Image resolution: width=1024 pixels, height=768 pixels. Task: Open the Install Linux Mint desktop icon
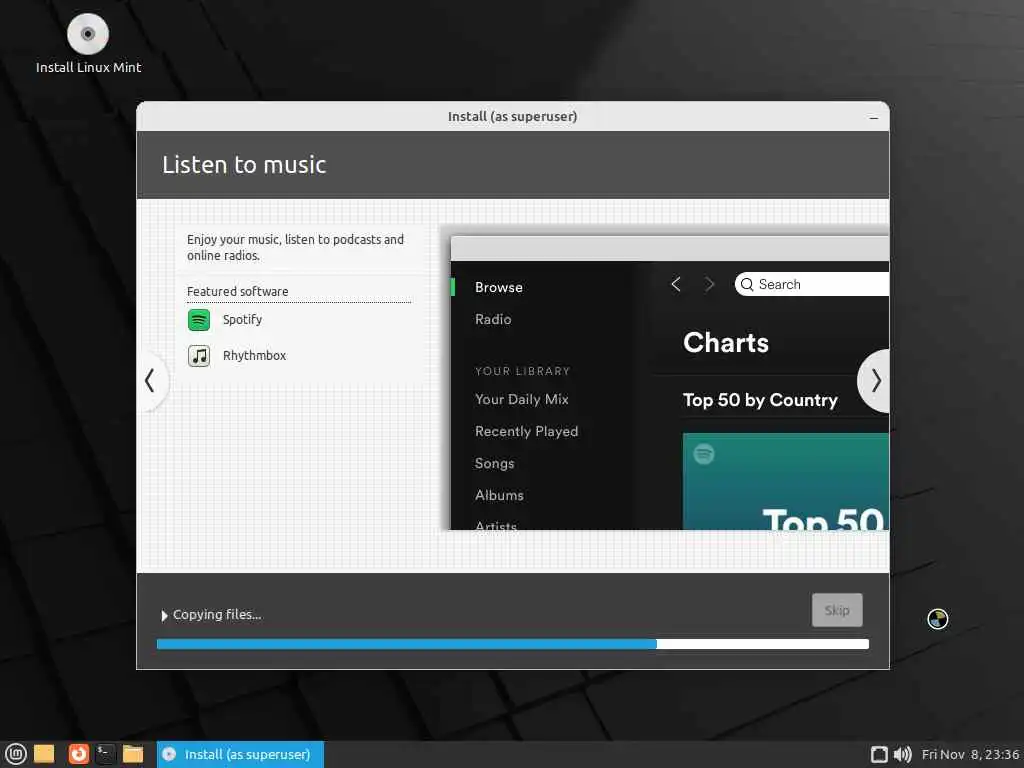88,43
